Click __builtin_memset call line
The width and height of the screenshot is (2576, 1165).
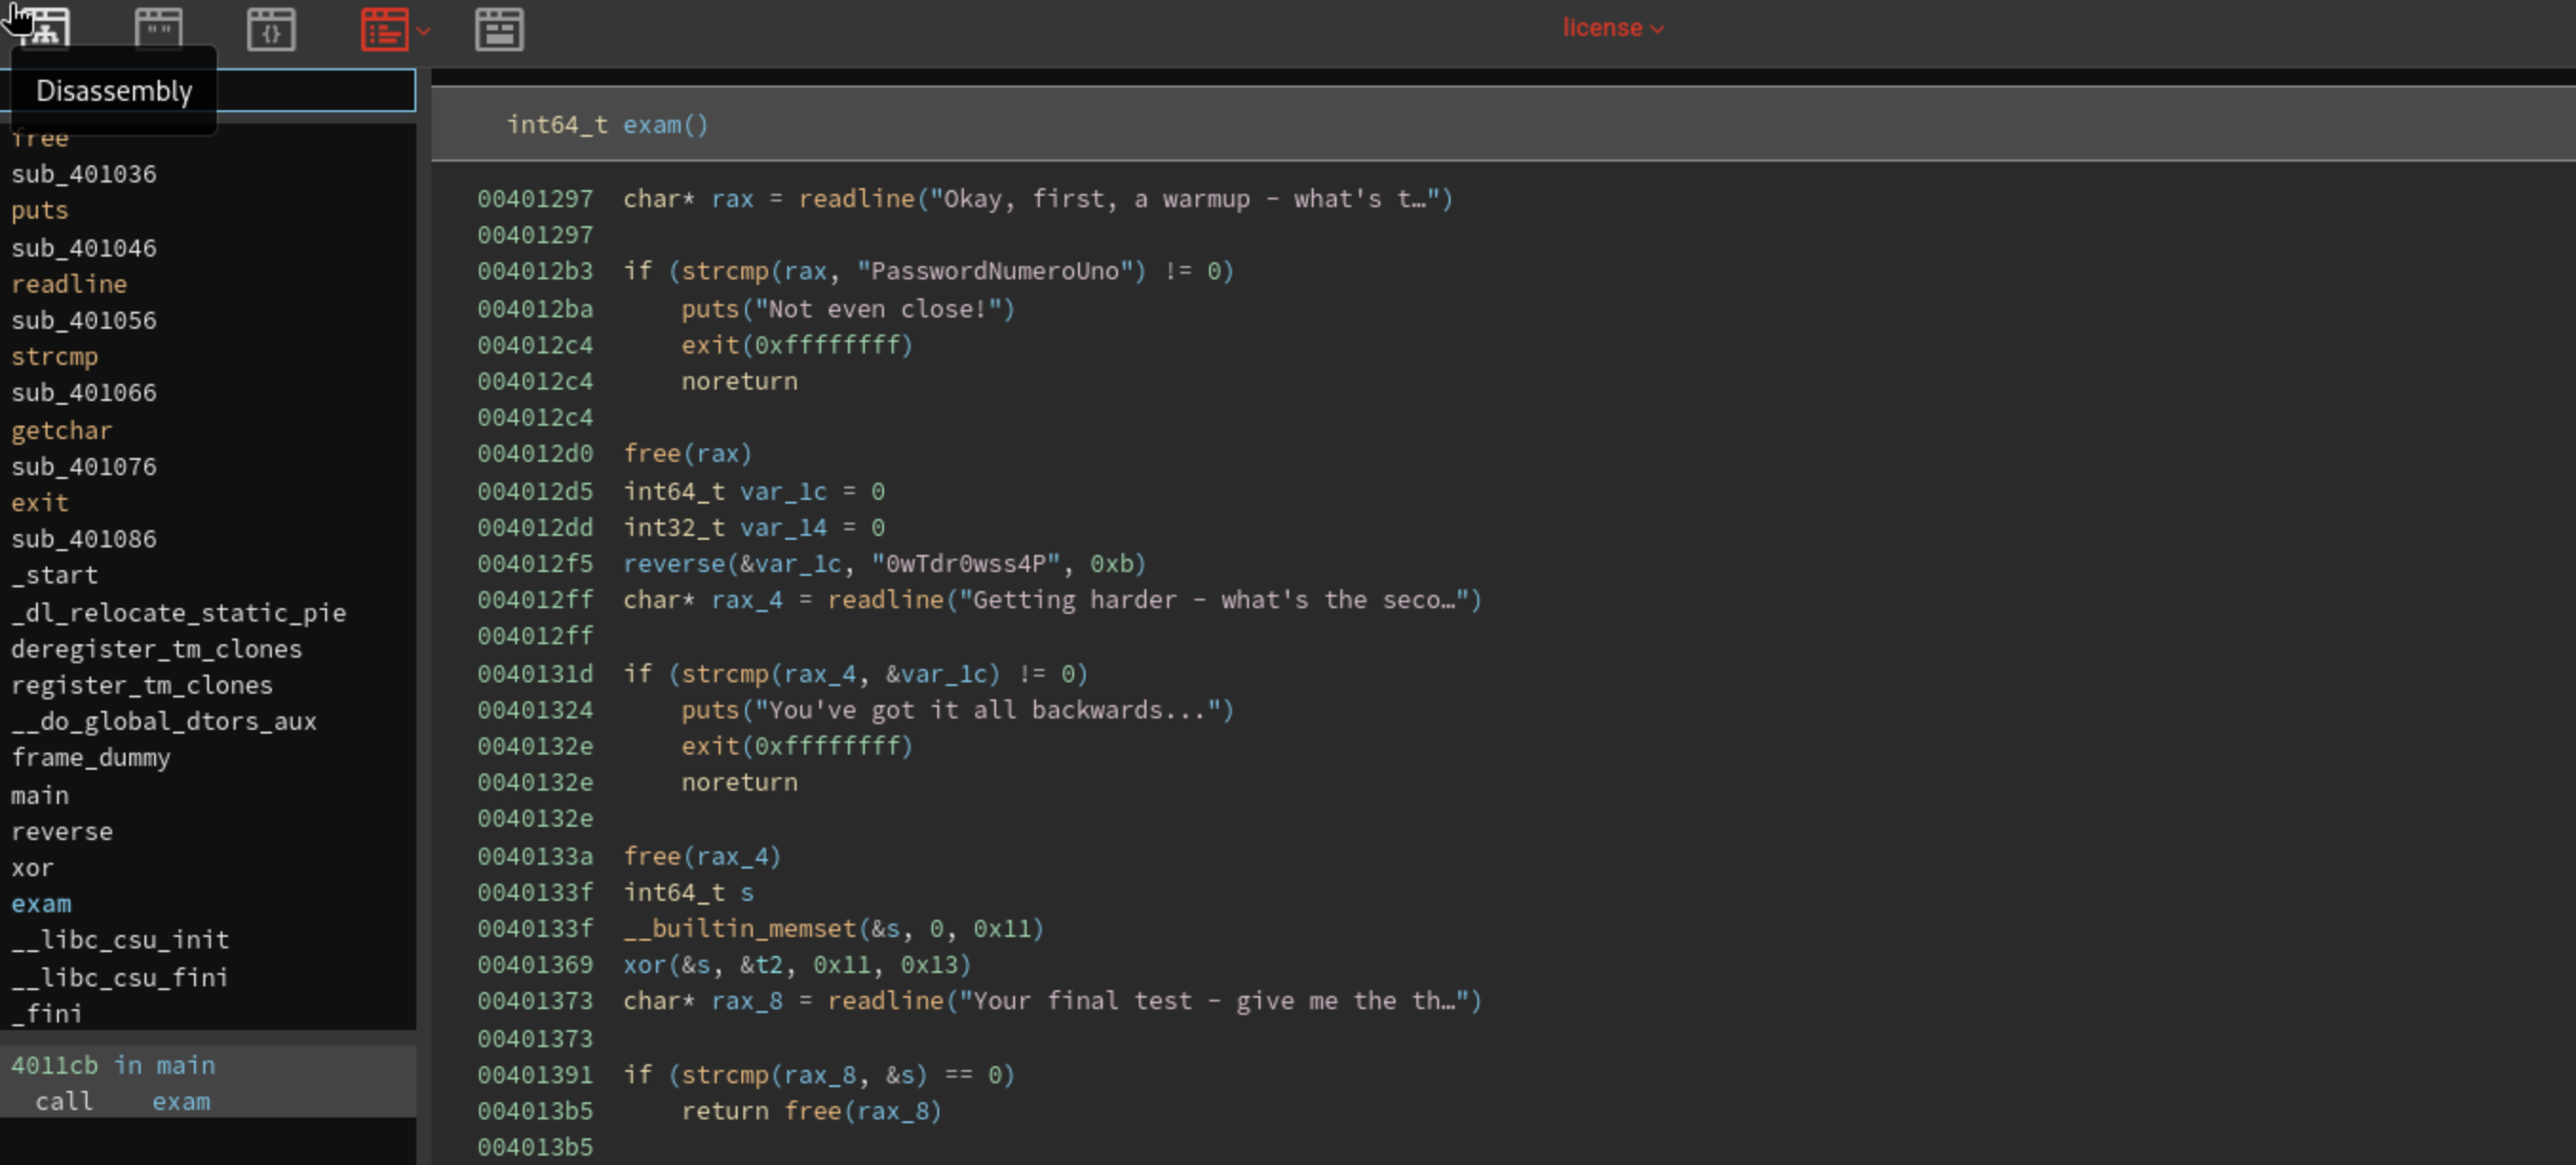(x=834, y=928)
